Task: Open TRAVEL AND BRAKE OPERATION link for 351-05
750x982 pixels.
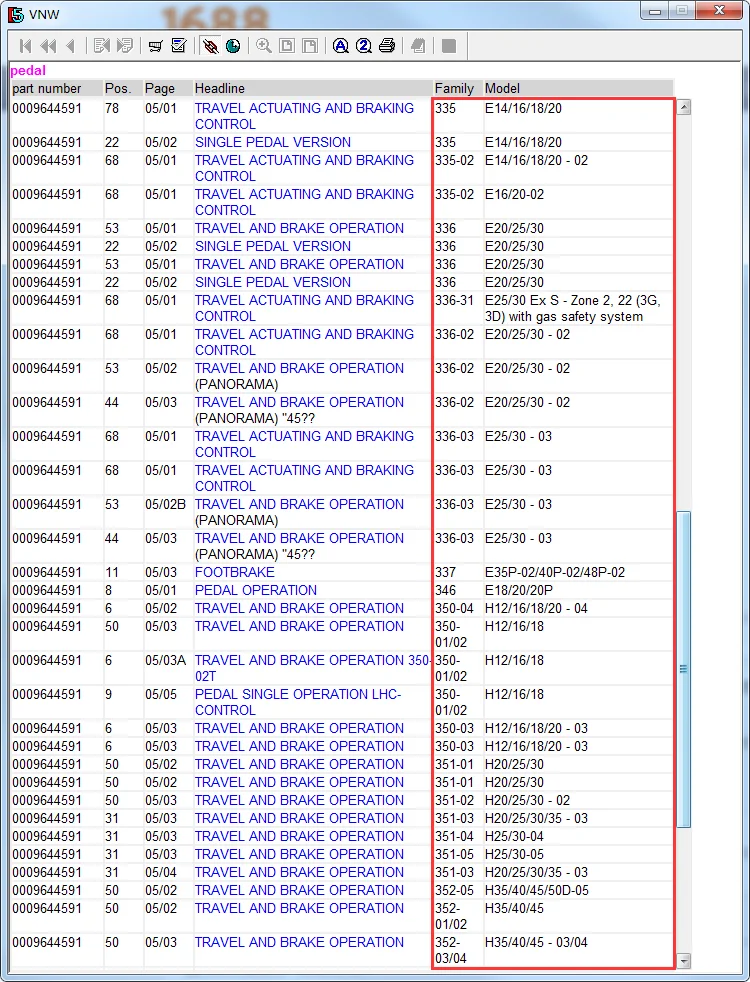Action: pyautogui.click(x=299, y=855)
